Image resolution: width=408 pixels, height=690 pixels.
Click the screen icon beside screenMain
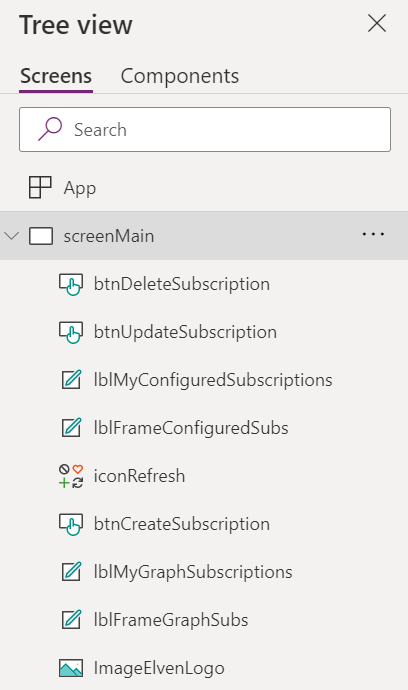[x=41, y=236]
